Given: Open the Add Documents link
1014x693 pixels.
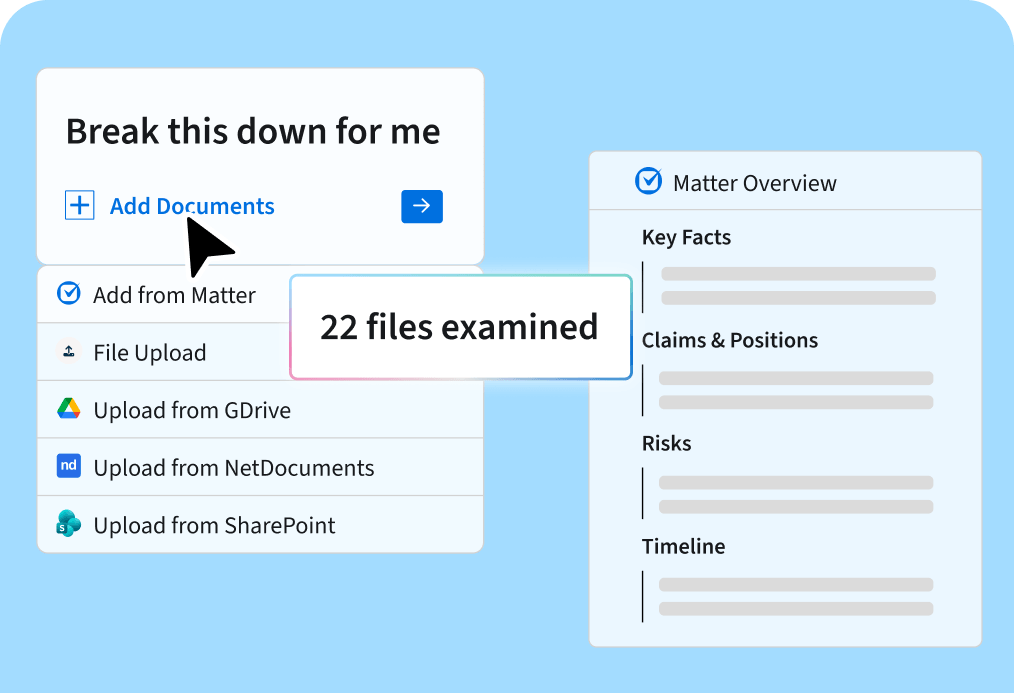Looking at the screenshot, I should pyautogui.click(x=192, y=206).
